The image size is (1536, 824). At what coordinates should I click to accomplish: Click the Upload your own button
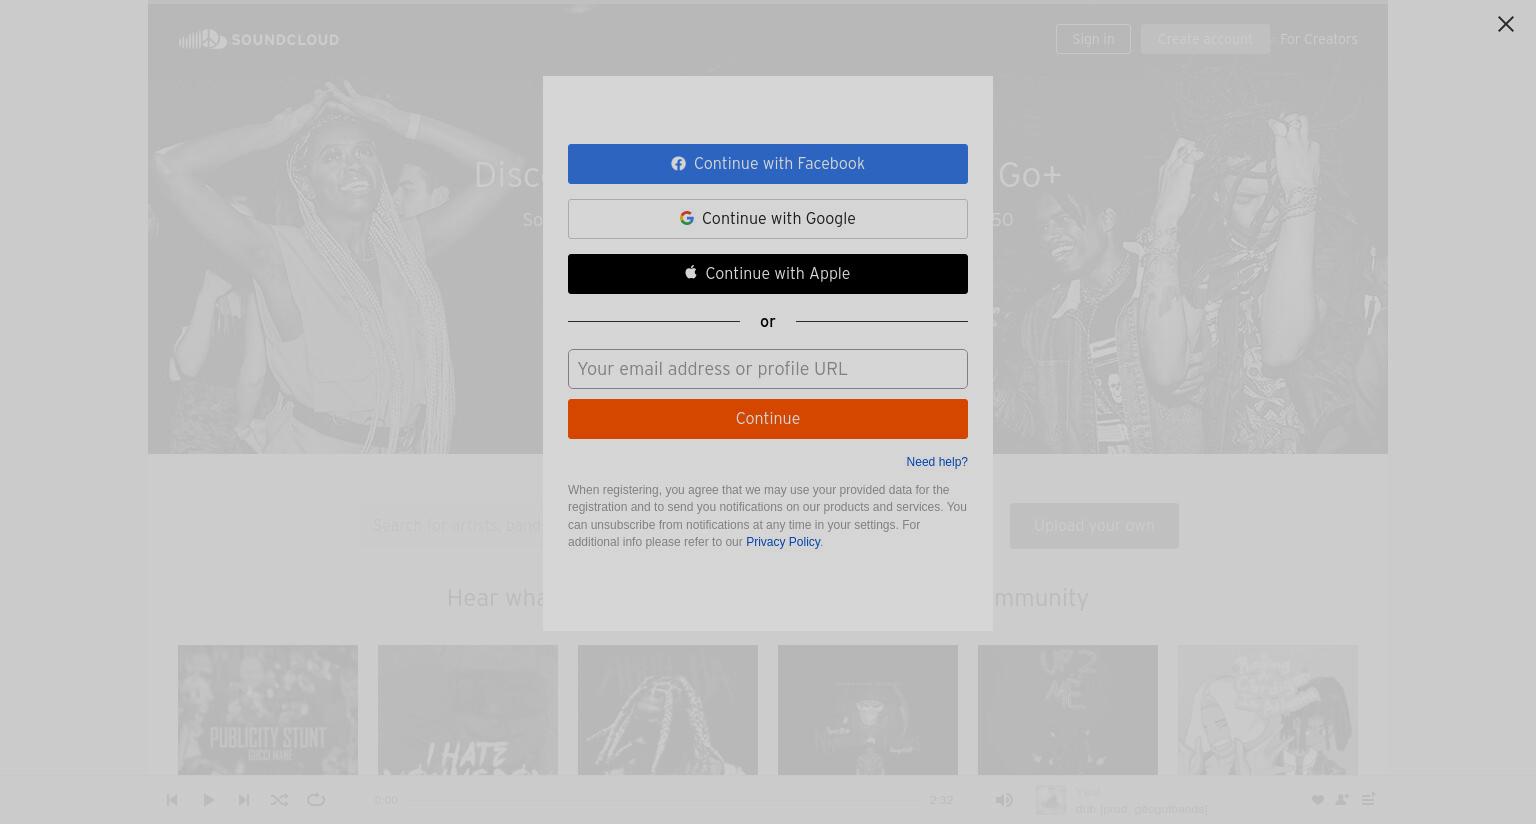pos(1094,526)
